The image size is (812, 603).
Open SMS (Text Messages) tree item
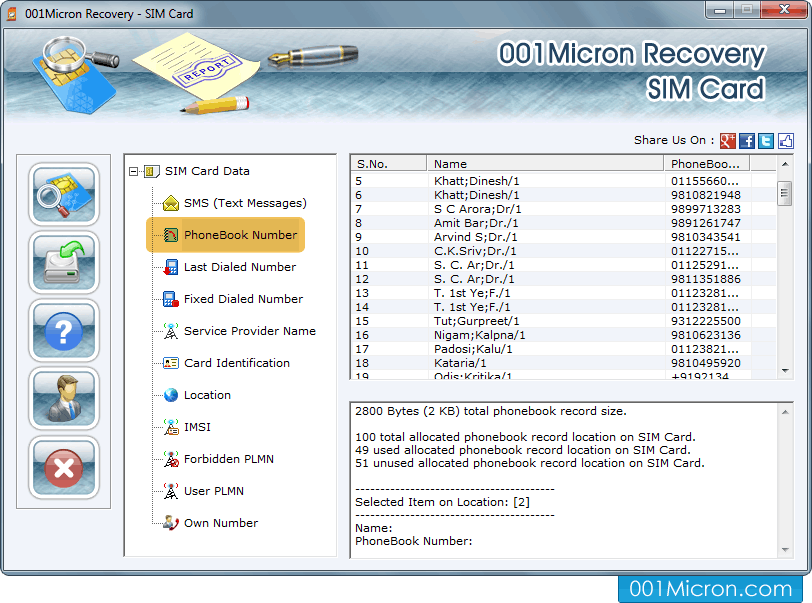point(245,203)
